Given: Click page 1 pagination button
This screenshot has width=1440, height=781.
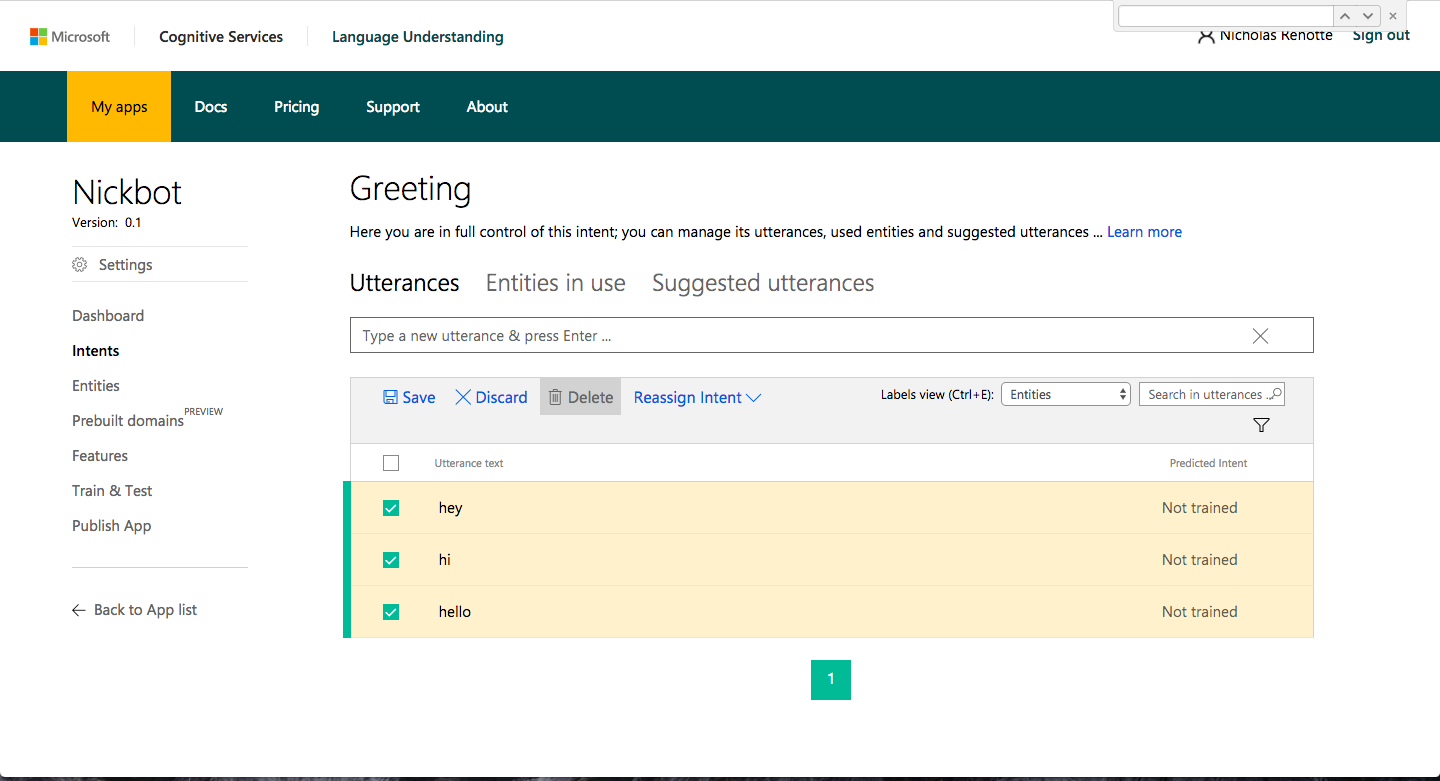Looking at the screenshot, I should coord(831,680).
